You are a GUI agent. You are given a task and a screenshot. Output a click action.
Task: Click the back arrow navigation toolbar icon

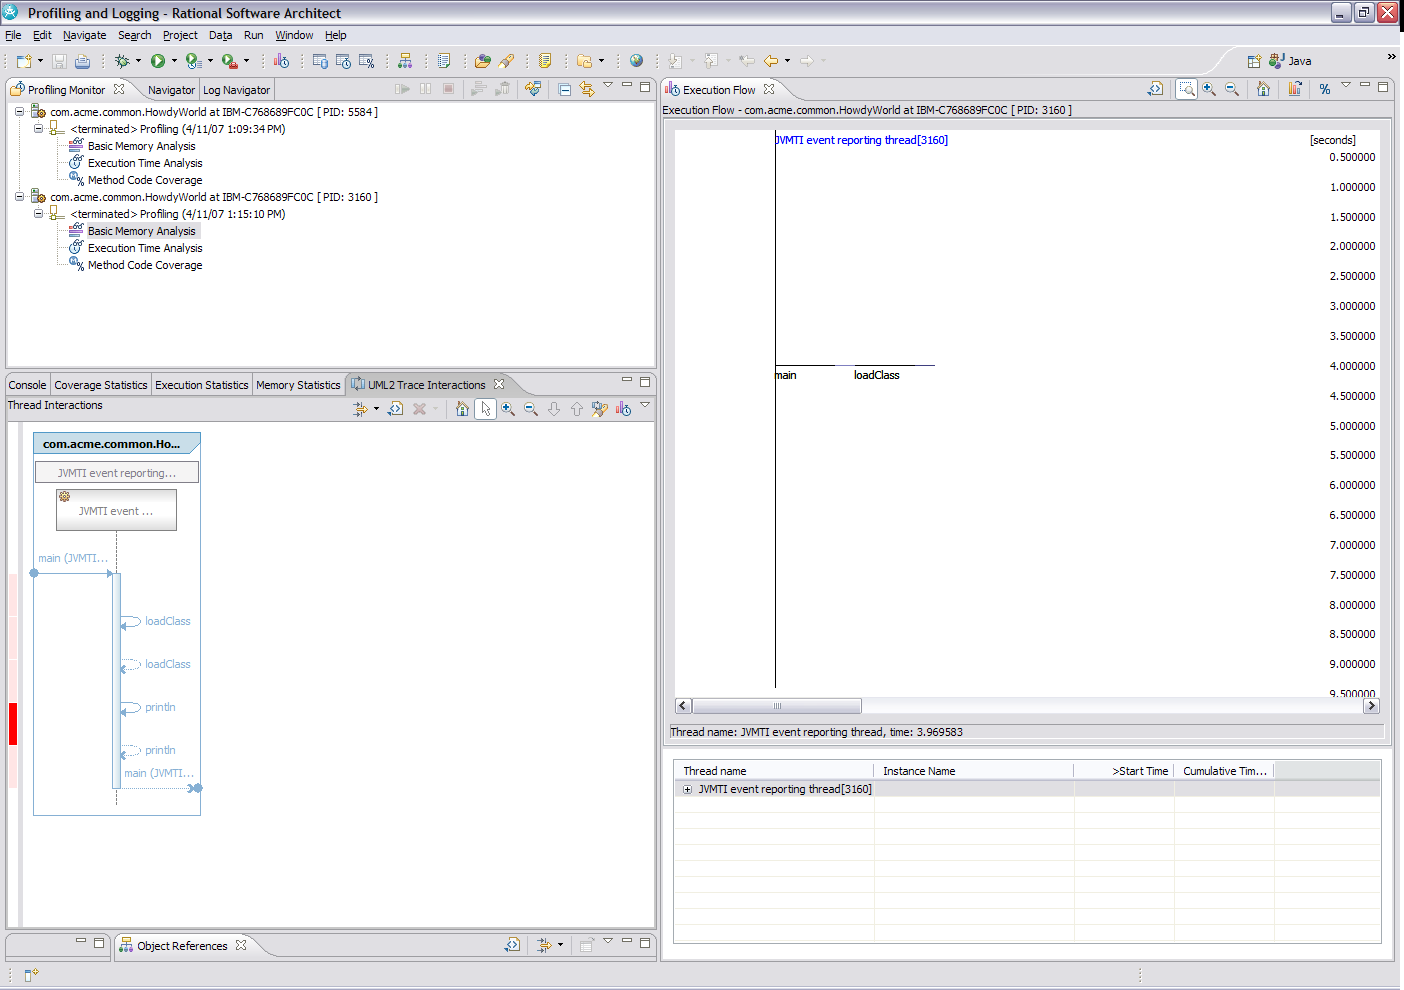tap(771, 61)
